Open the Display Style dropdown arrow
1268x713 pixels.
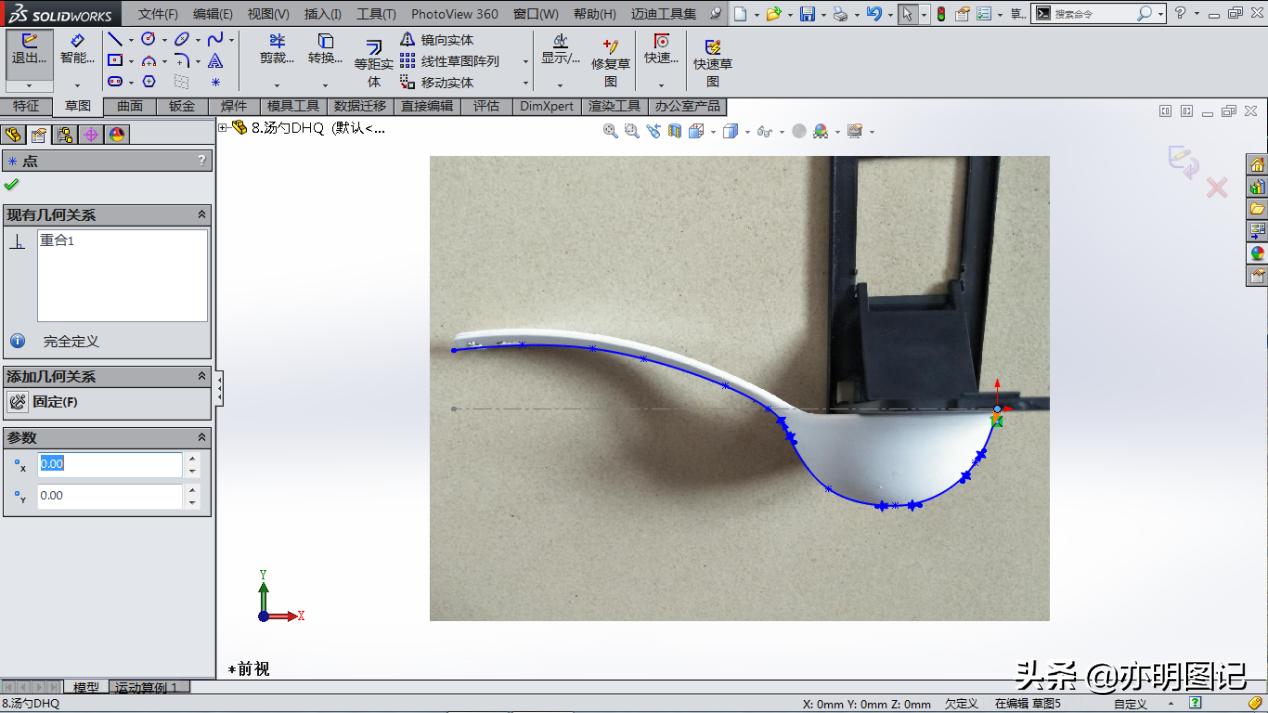tap(748, 131)
